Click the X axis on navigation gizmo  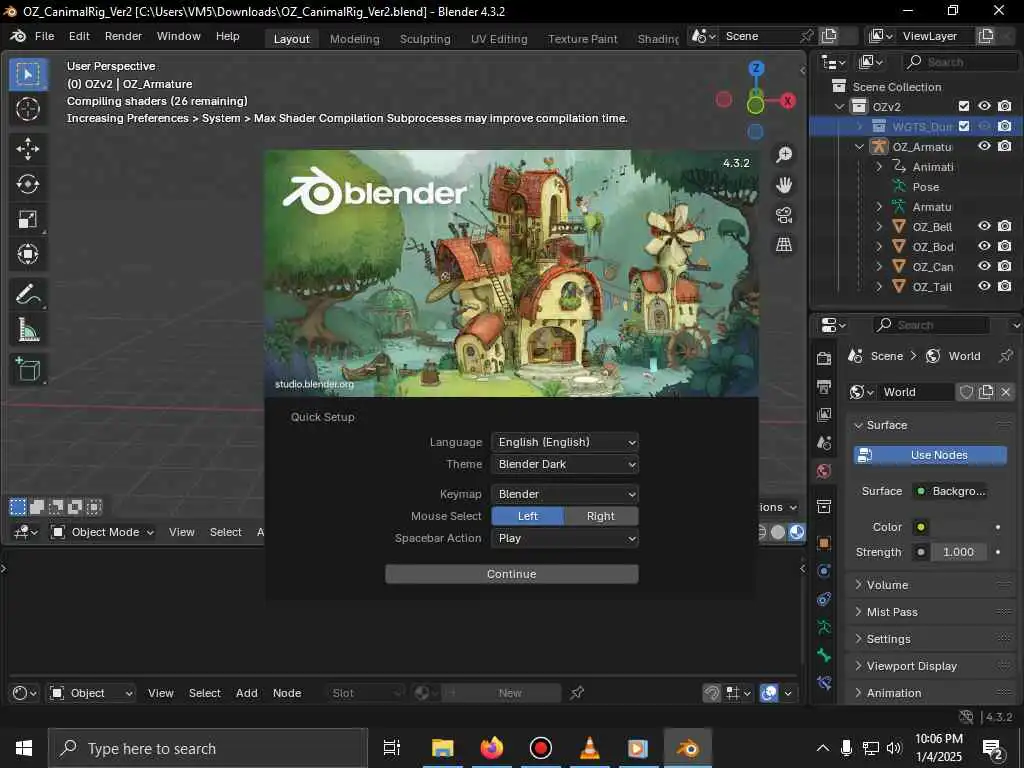click(788, 101)
